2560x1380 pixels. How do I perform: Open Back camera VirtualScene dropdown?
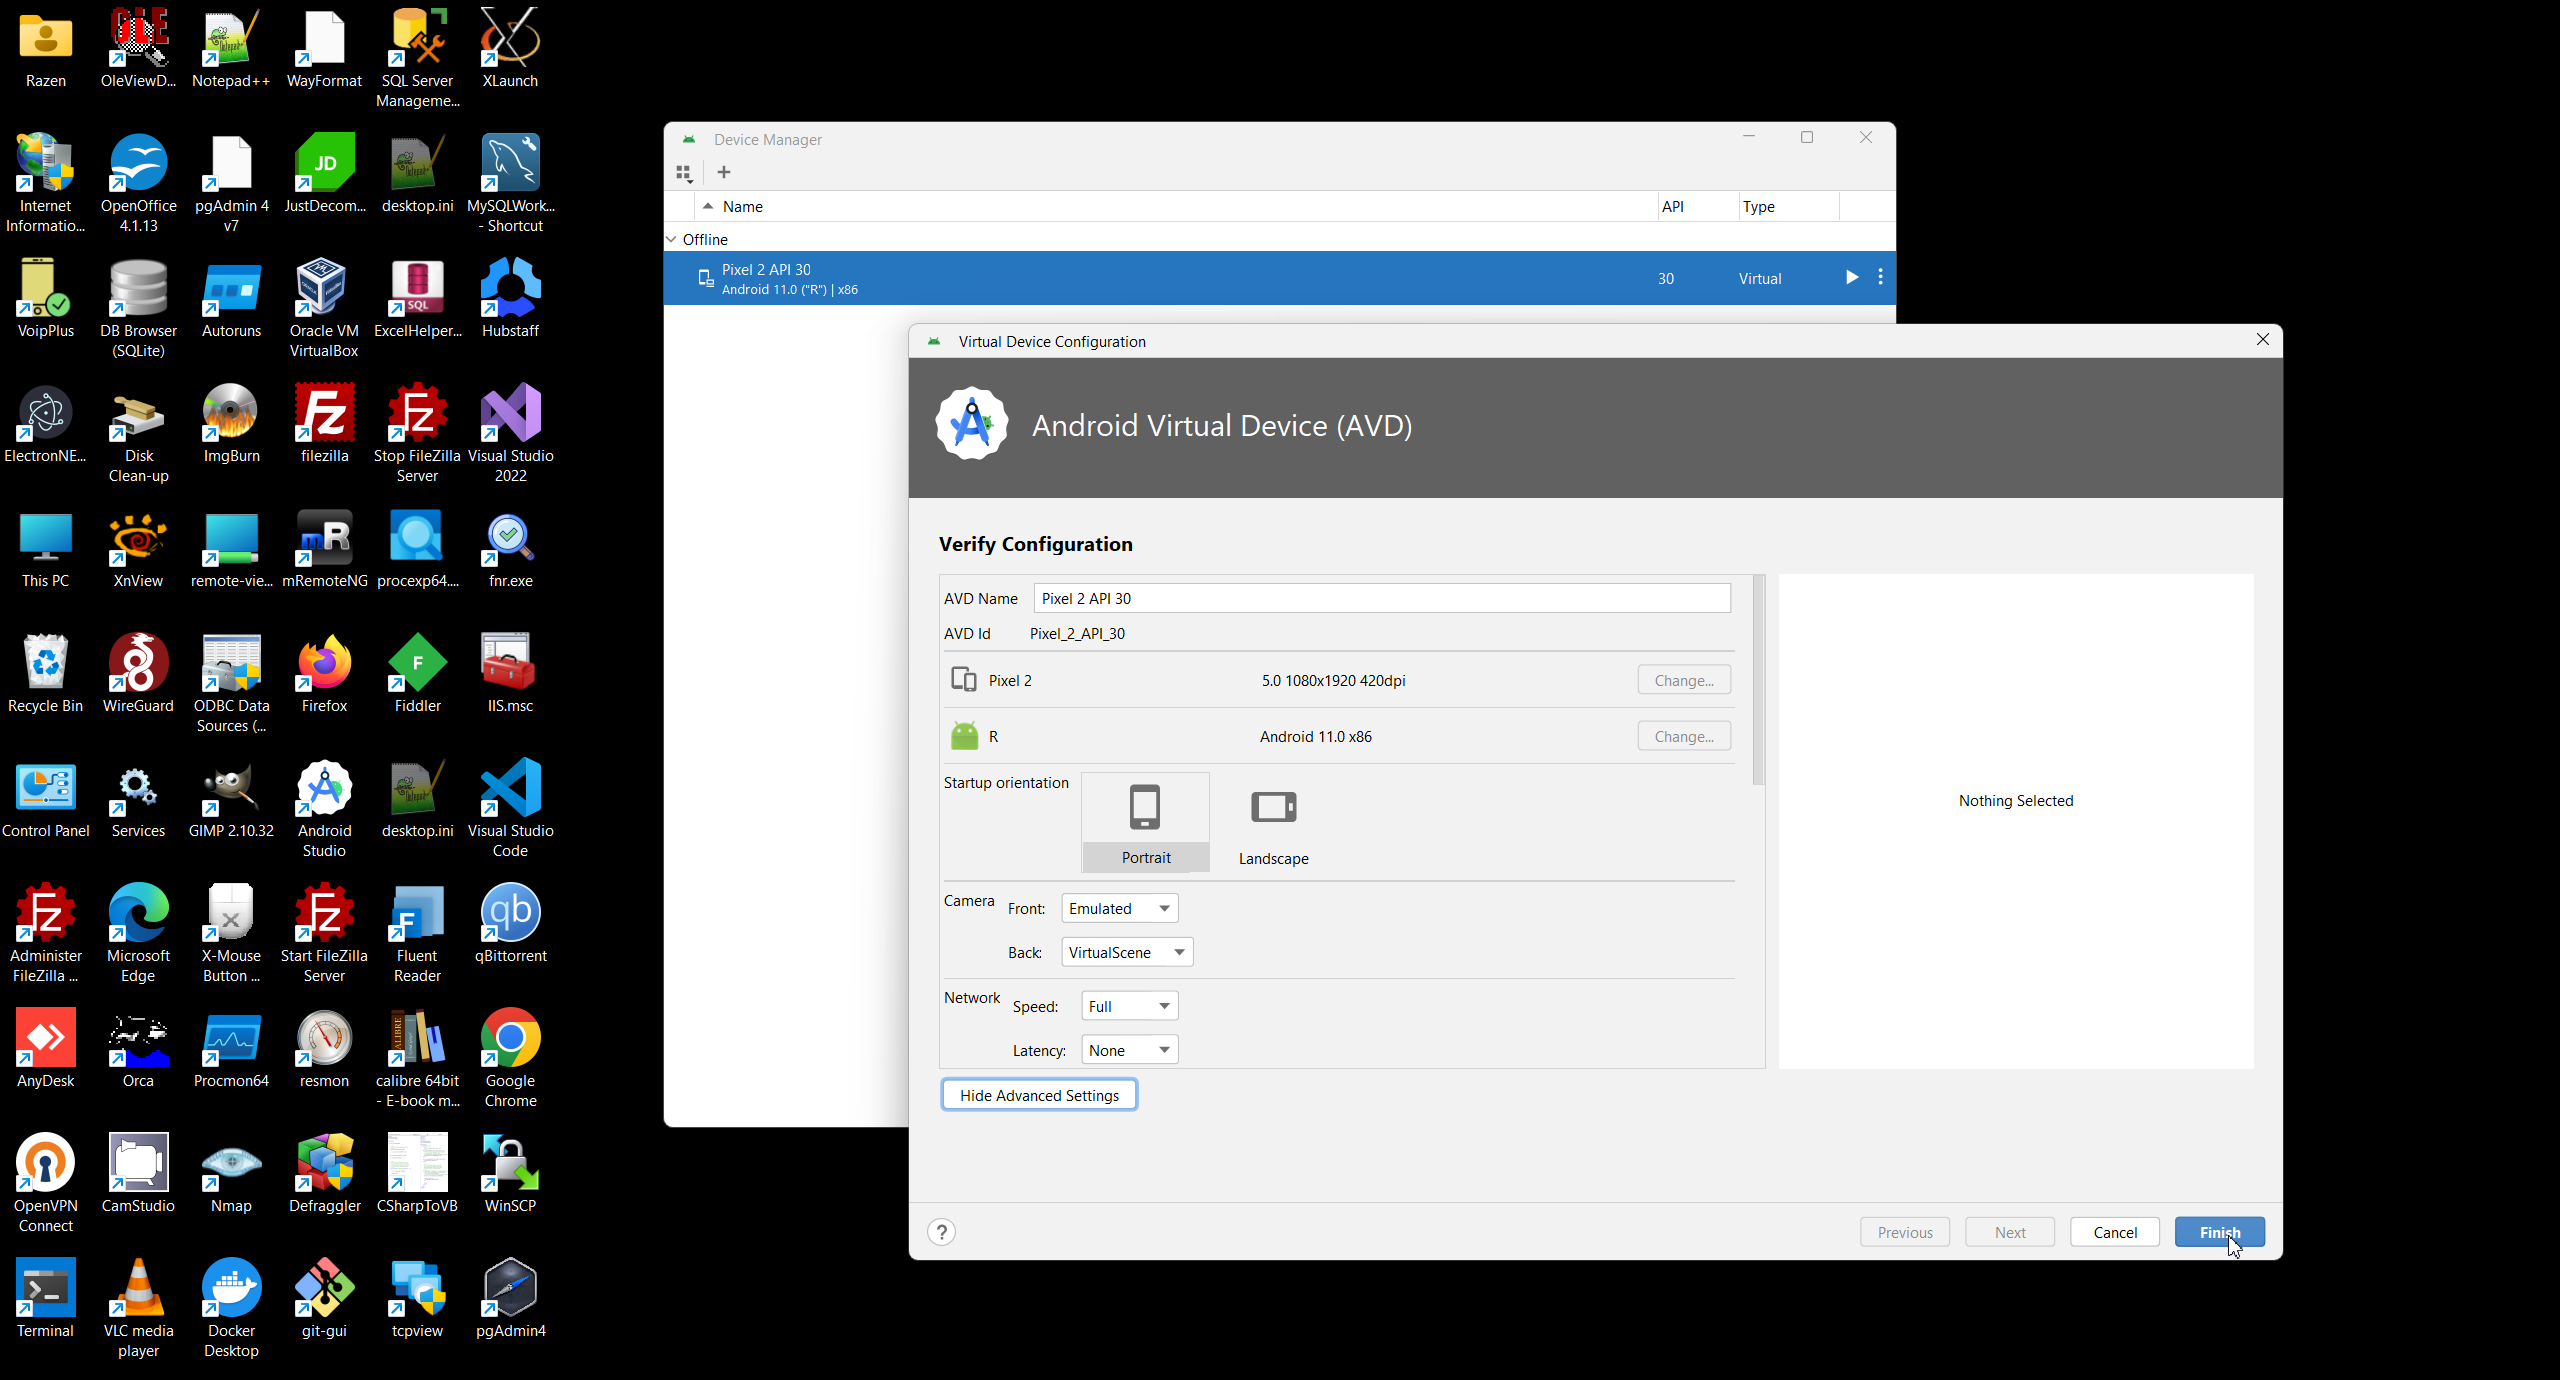coord(1126,952)
